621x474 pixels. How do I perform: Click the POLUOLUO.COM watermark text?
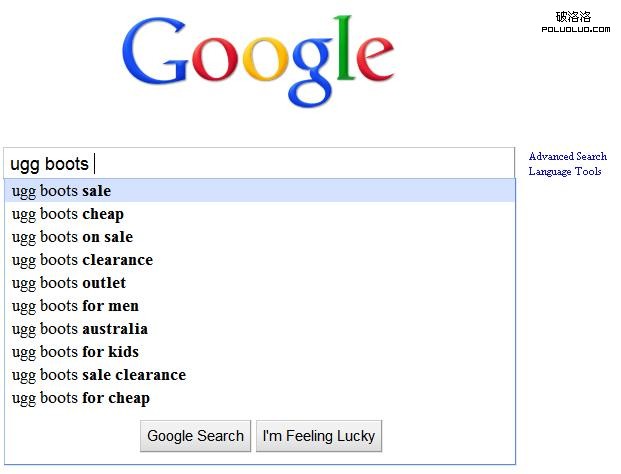pos(575,29)
